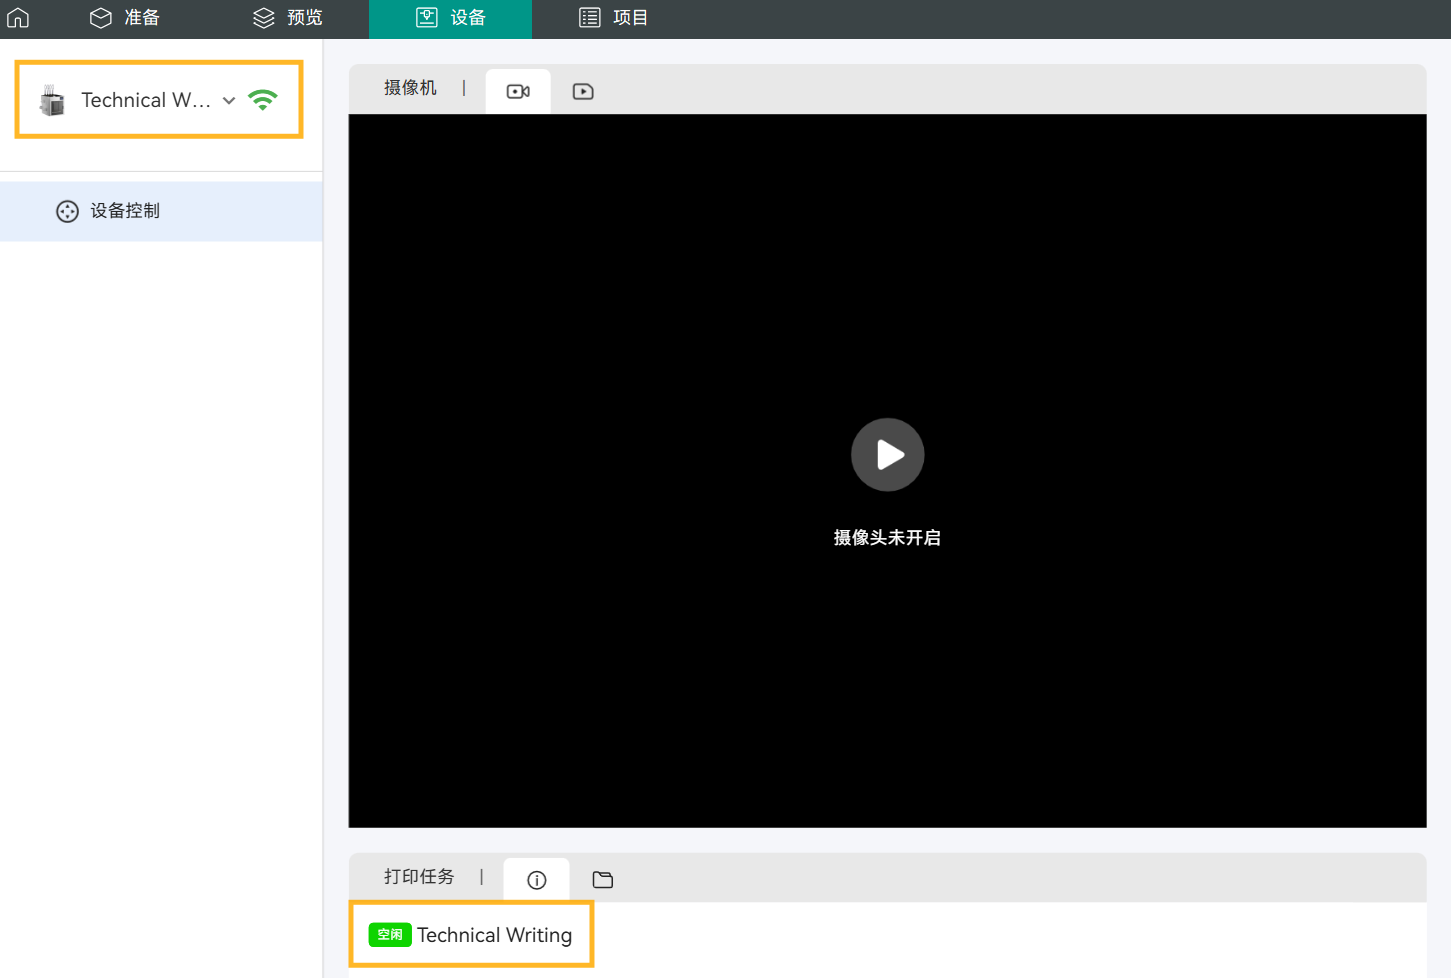Open the 预览 tab
Image resolution: width=1451 pixels, height=978 pixels.
tap(288, 18)
